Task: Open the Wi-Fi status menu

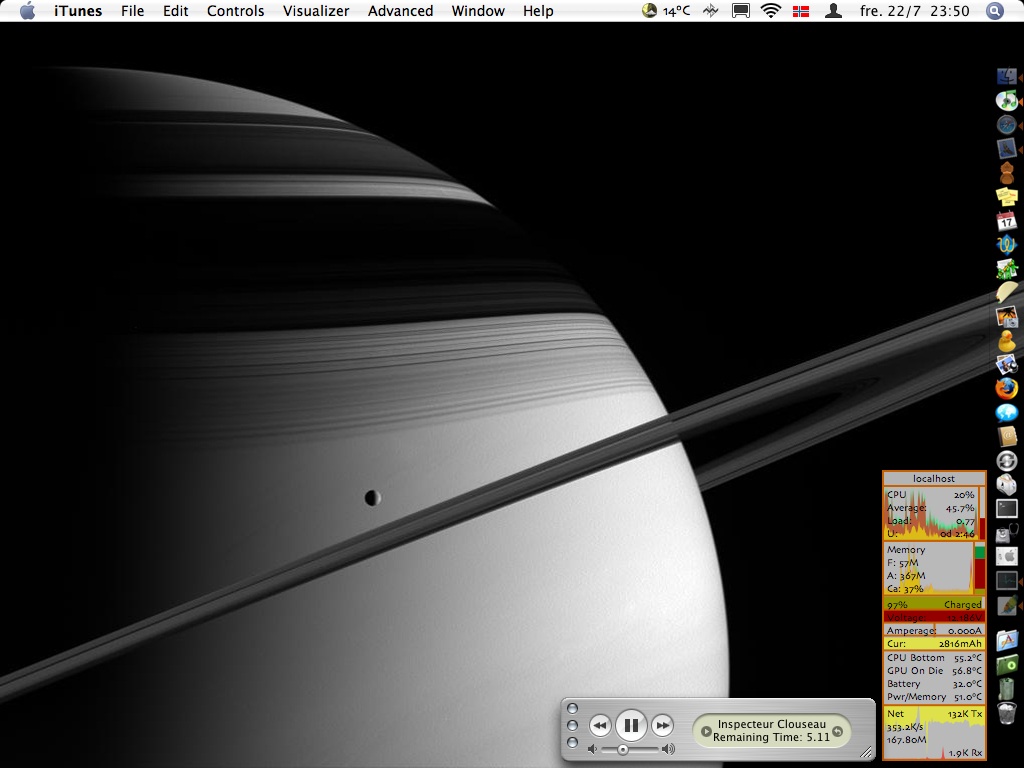Action: click(770, 11)
